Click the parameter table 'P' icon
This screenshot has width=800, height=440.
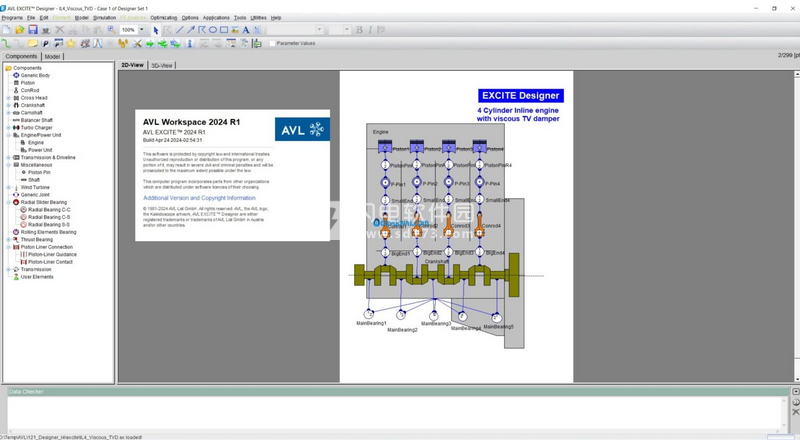59,43
